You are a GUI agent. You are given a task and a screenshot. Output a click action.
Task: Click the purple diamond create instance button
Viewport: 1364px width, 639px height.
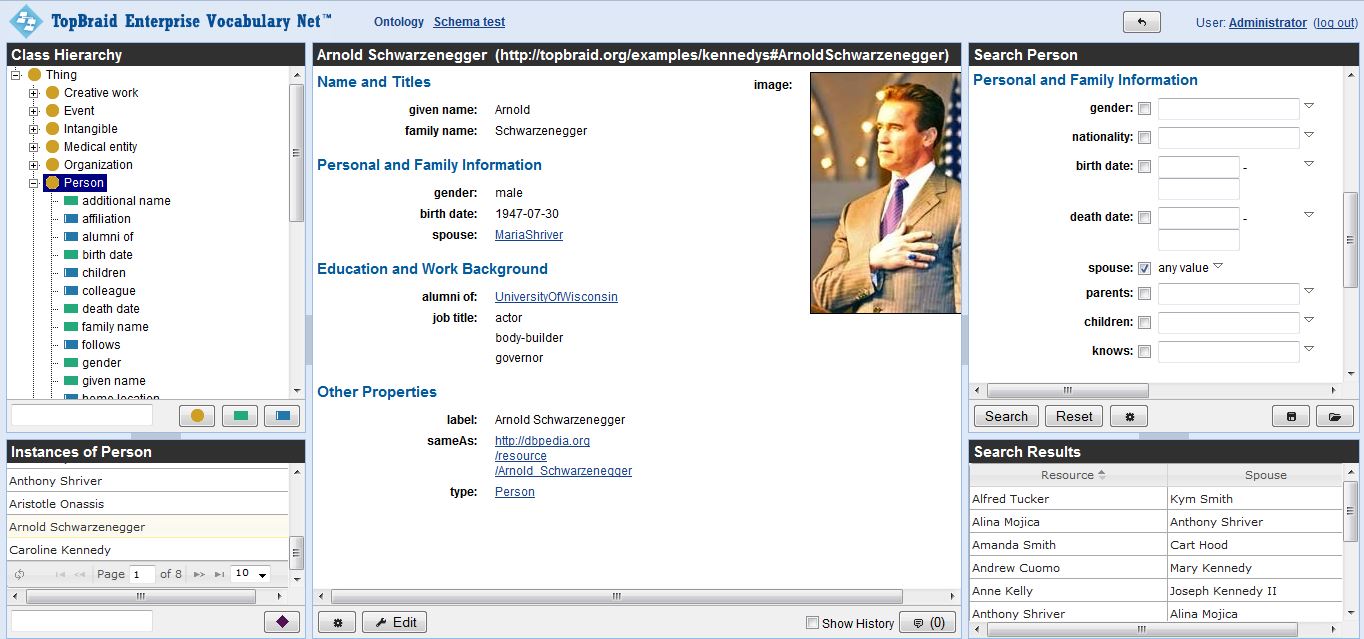[282, 622]
